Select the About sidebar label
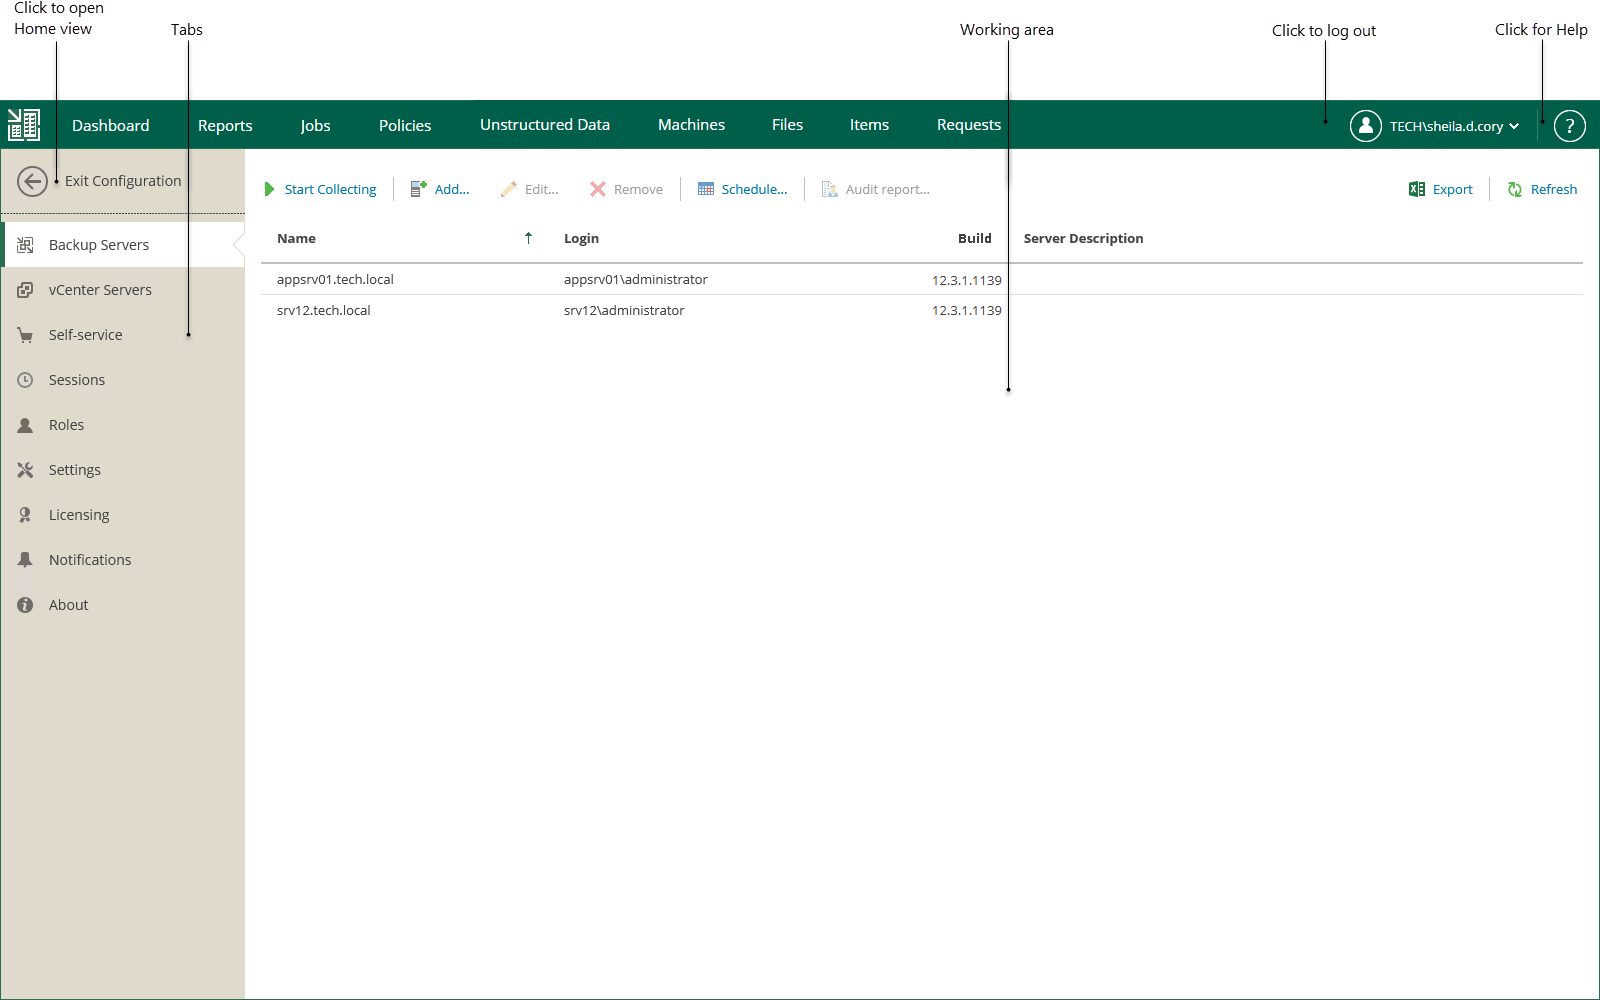Screen dimensions: 1600x1000 coord(69,605)
